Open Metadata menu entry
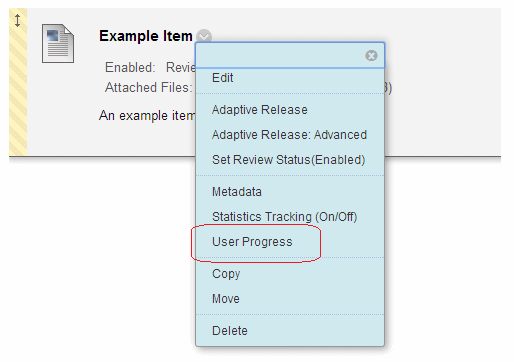This screenshot has height=362, width=514. point(237,192)
